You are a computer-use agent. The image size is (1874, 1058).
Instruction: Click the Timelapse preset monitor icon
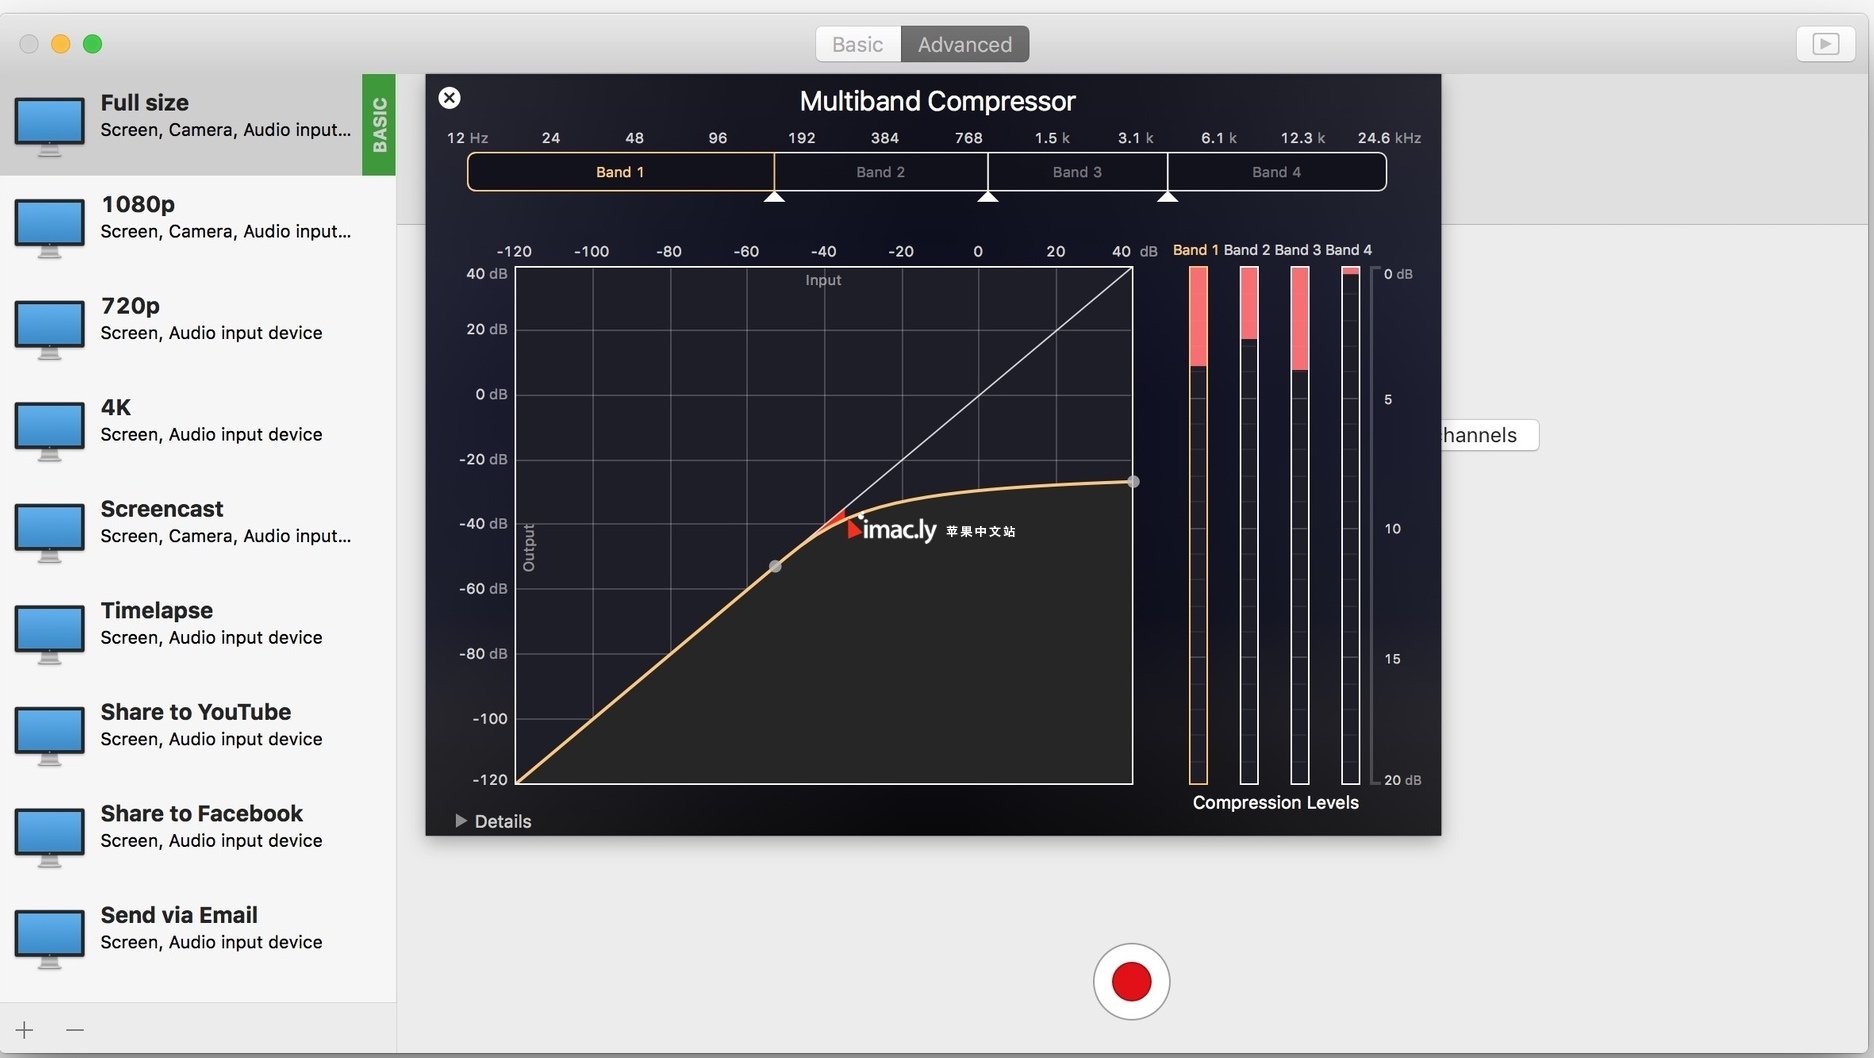tap(49, 631)
